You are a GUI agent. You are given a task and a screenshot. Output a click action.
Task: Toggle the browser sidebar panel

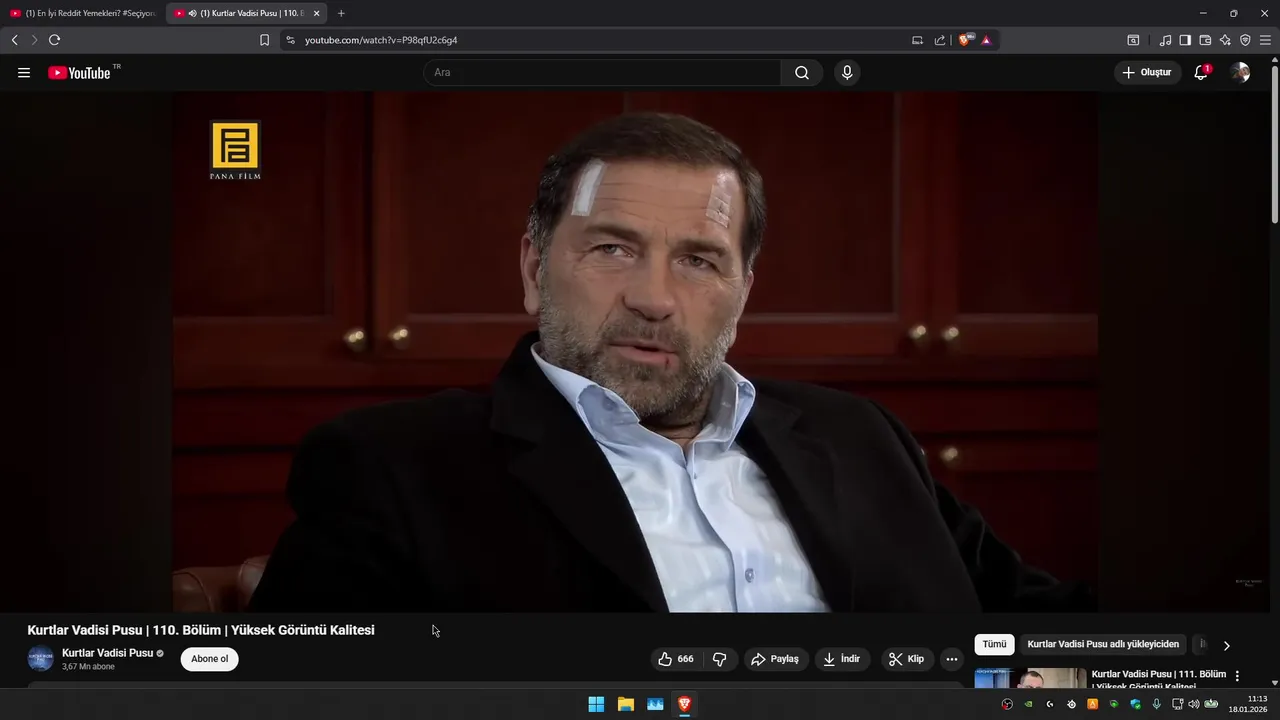click(x=1185, y=40)
